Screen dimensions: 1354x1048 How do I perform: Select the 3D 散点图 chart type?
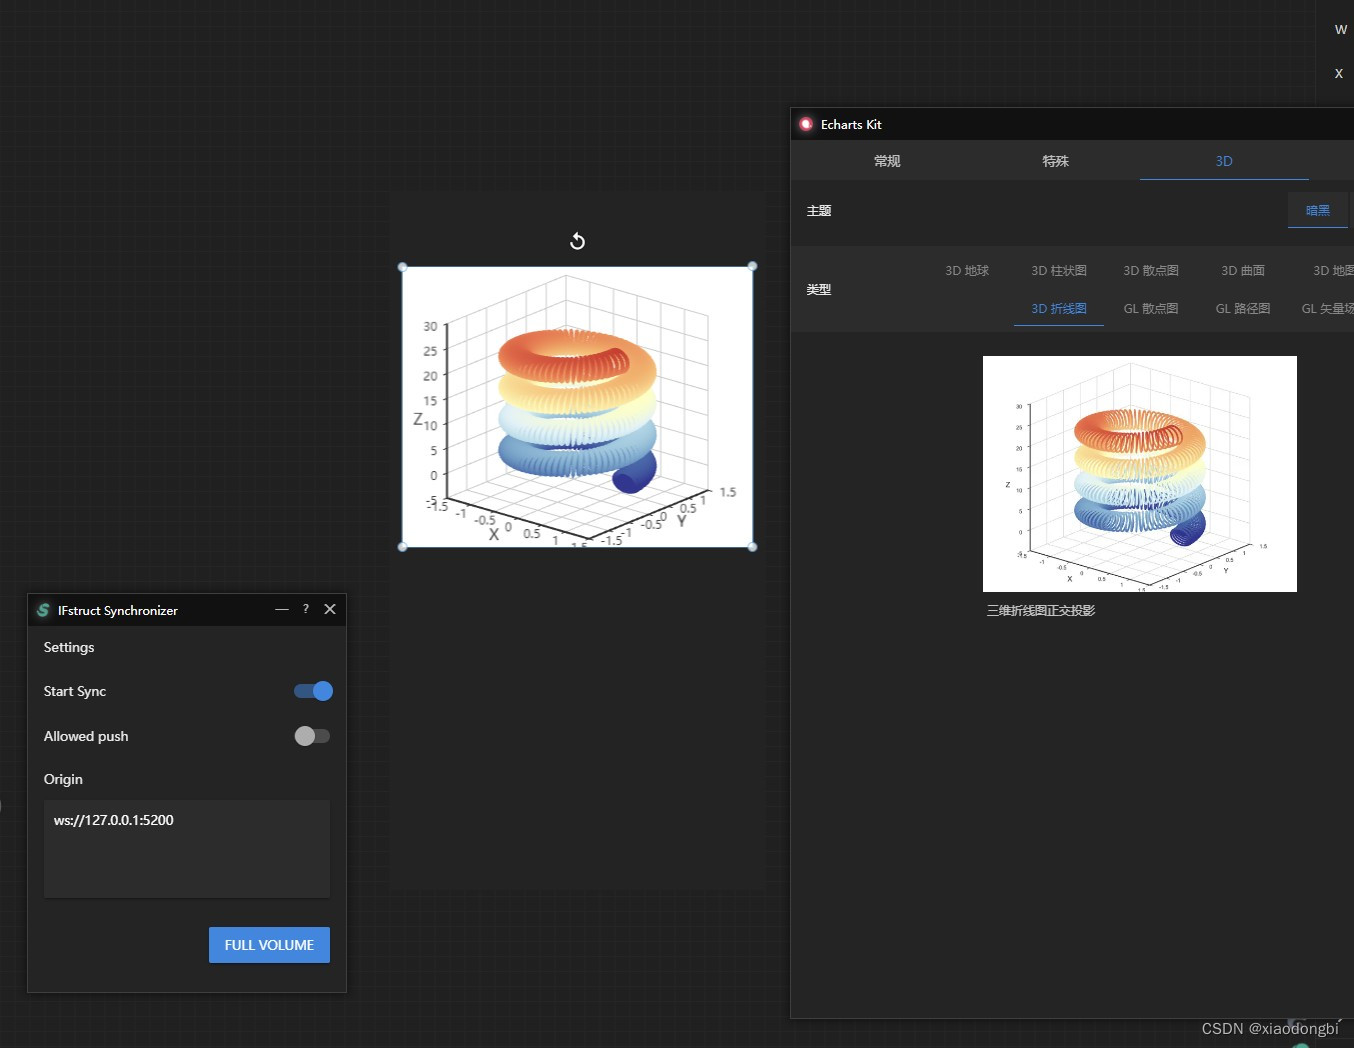pyautogui.click(x=1150, y=270)
